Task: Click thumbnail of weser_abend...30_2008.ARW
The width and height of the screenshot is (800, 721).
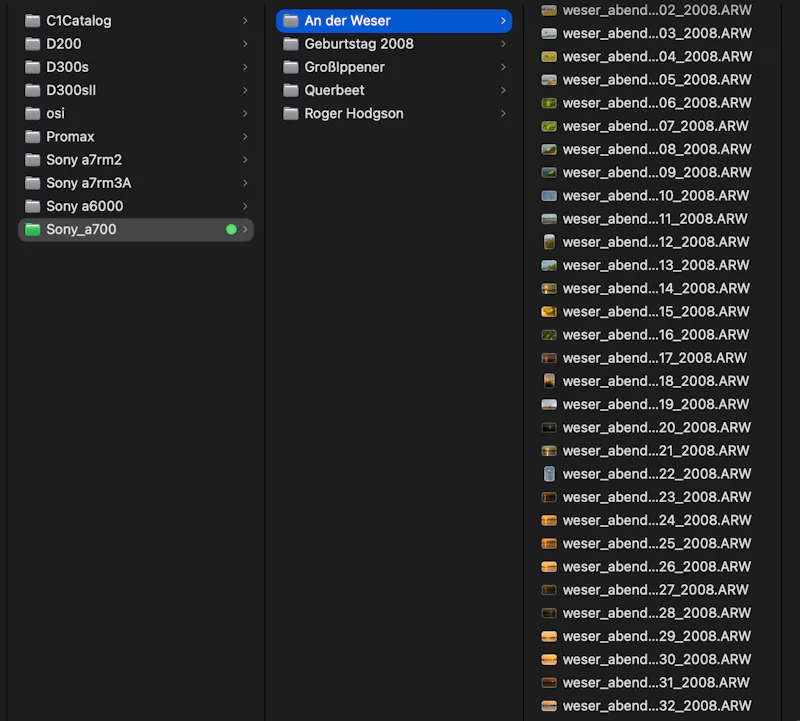Action: pyautogui.click(x=549, y=660)
